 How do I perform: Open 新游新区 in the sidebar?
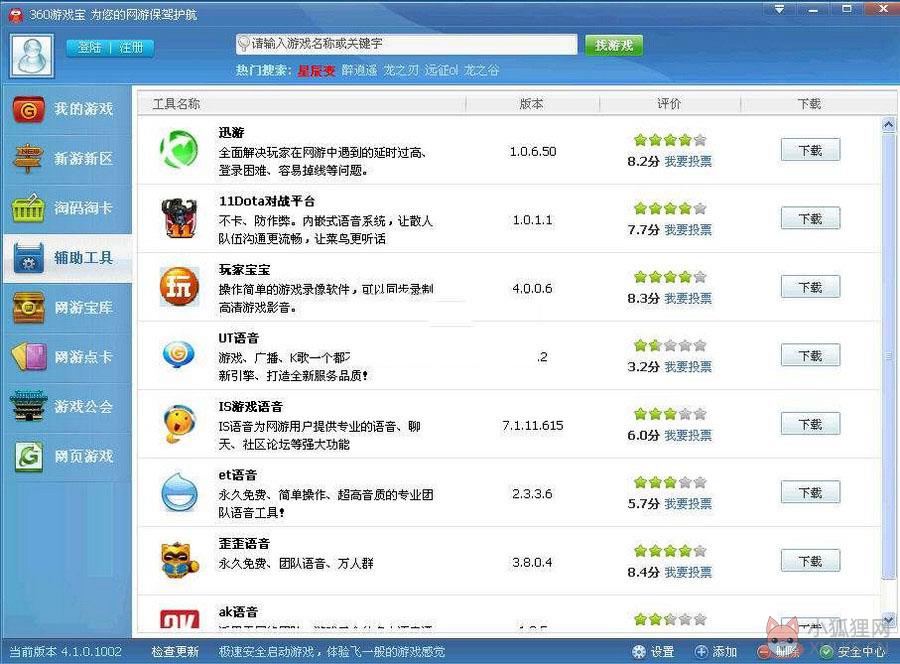point(67,158)
